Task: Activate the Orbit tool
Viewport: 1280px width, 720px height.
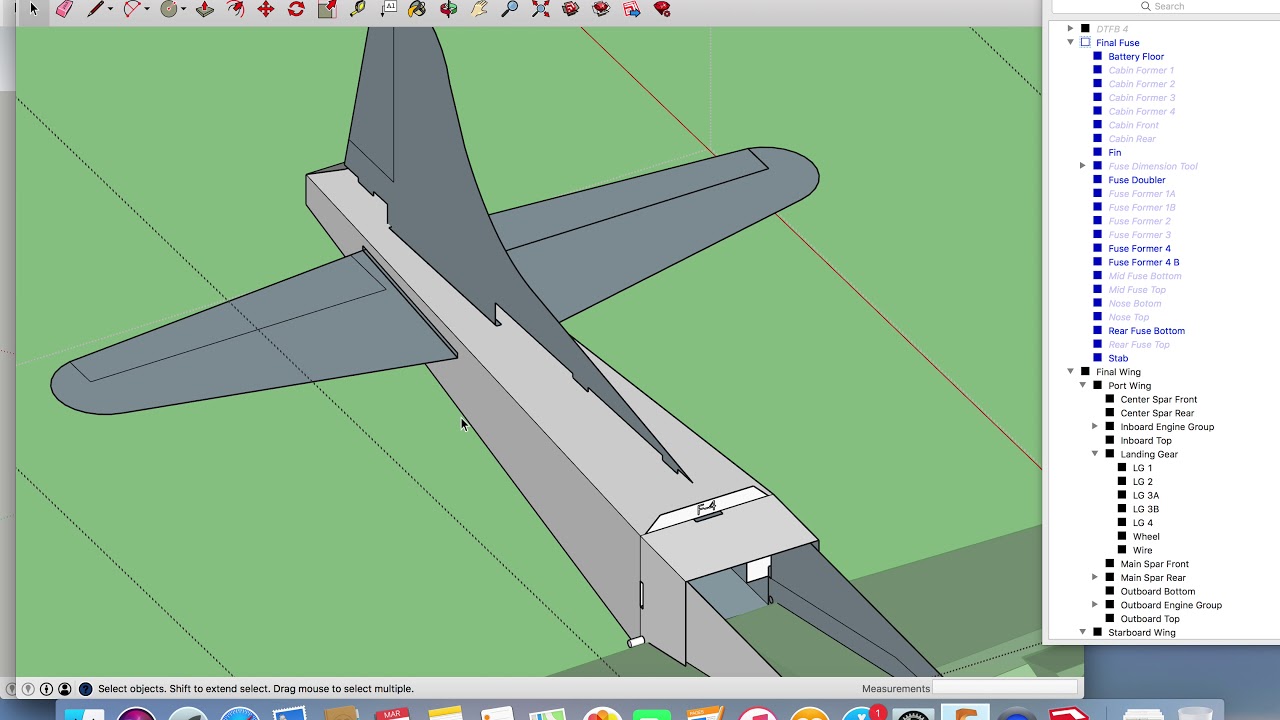Action: (x=449, y=9)
